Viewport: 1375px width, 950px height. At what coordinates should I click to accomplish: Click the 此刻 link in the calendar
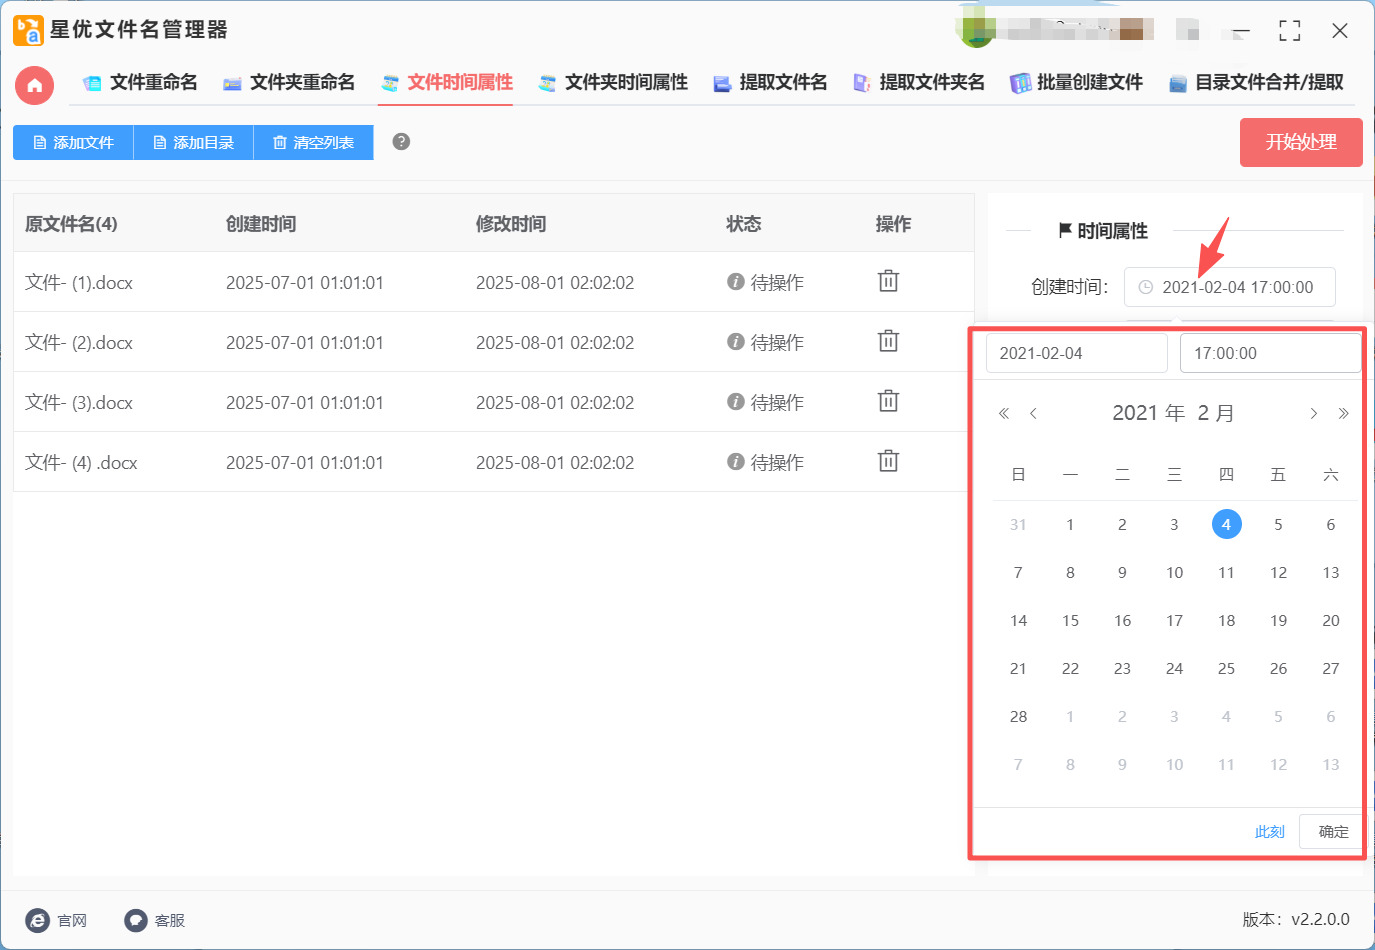pyautogui.click(x=1269, y=832)
